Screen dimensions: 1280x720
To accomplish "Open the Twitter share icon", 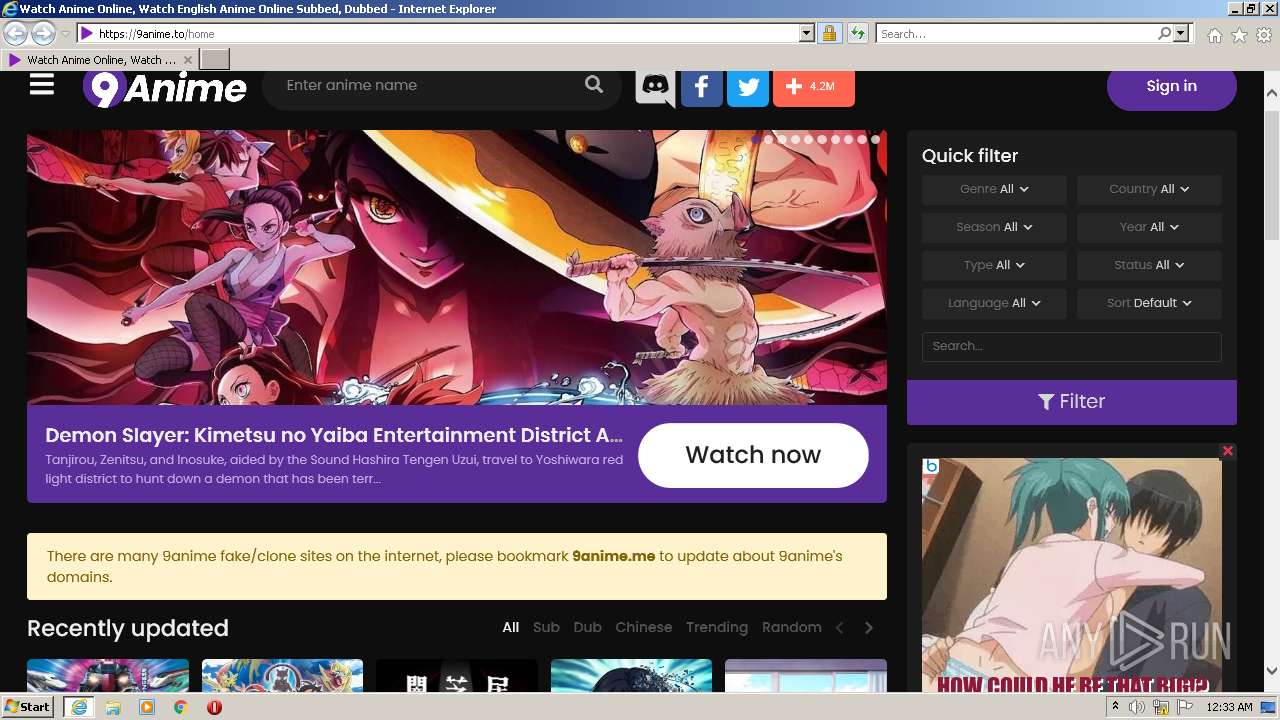I will tap(748, 87).
